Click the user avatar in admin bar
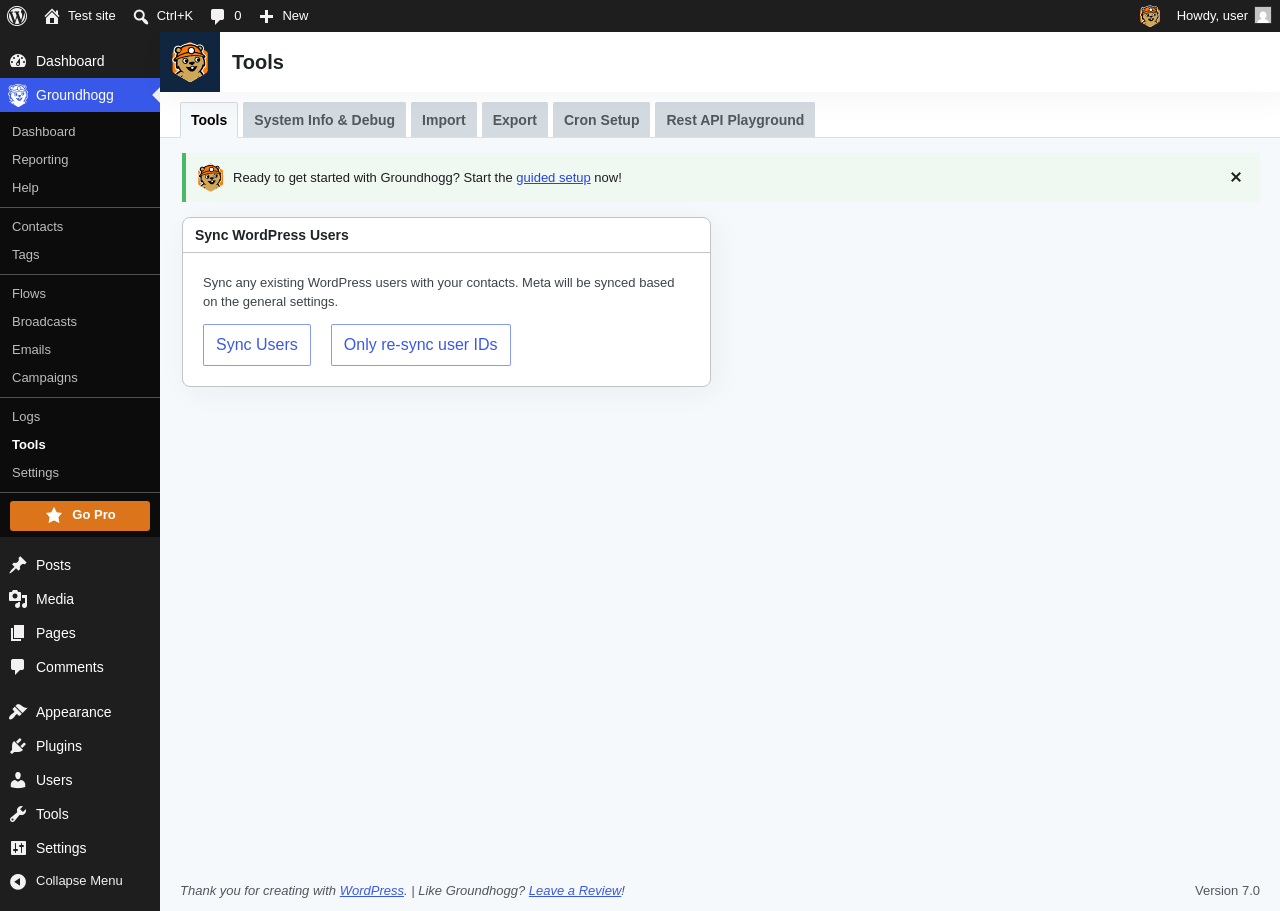 (1263, 16)
